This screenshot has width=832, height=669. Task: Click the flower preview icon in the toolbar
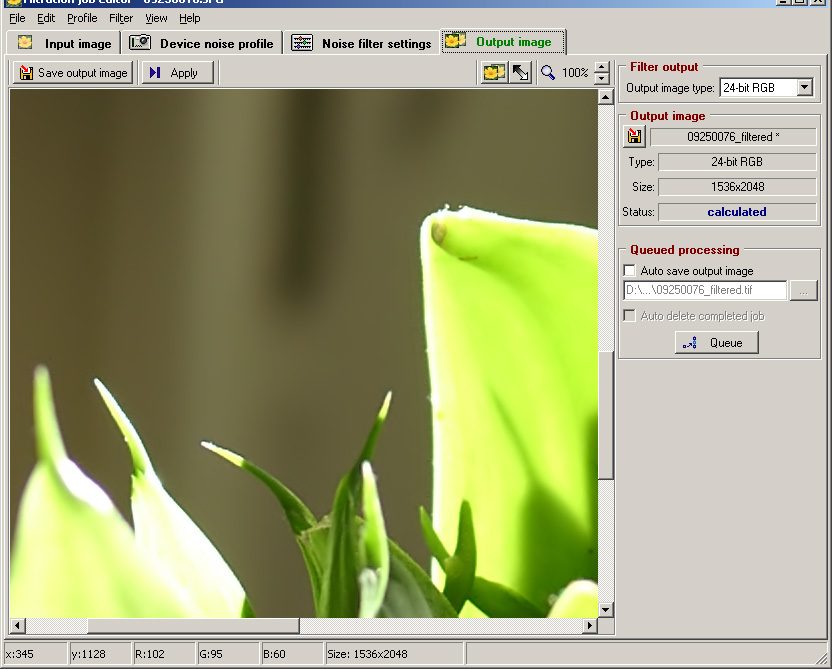pos(494,73)
